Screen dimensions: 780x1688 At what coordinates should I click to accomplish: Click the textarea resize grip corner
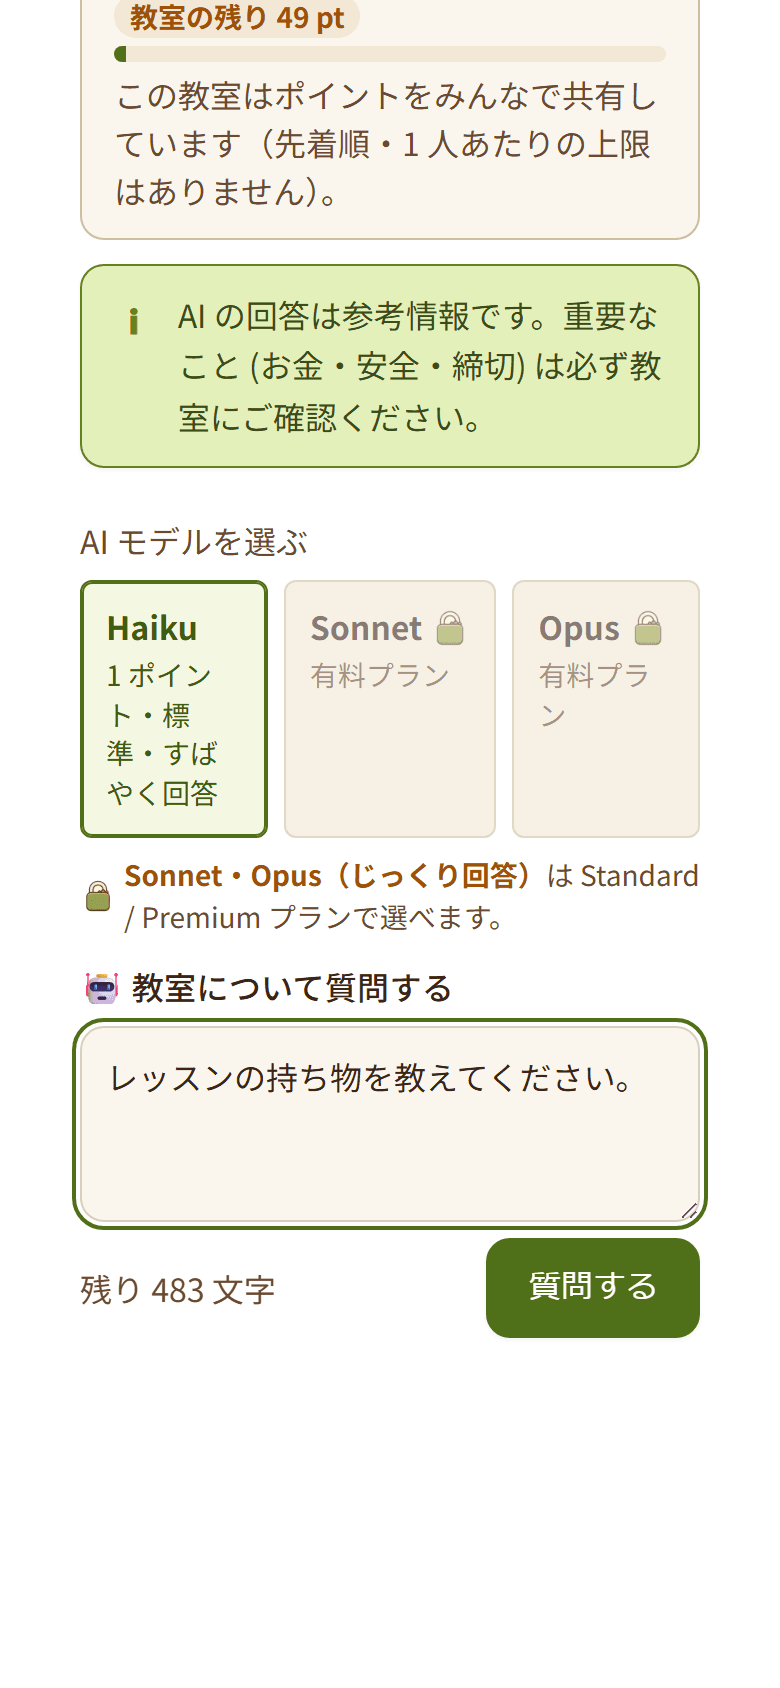pos(689,1211)
